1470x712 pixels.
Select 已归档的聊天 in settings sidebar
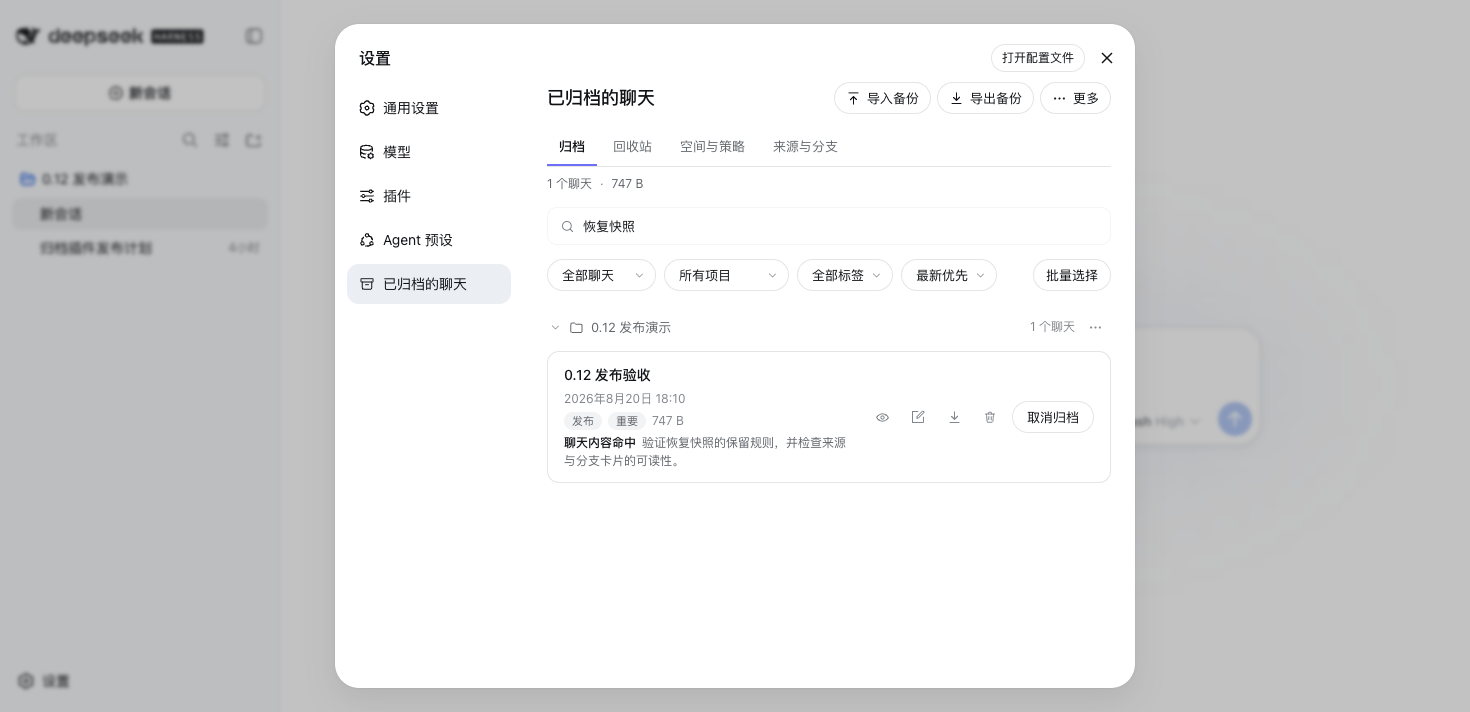[x=429, y=284]
